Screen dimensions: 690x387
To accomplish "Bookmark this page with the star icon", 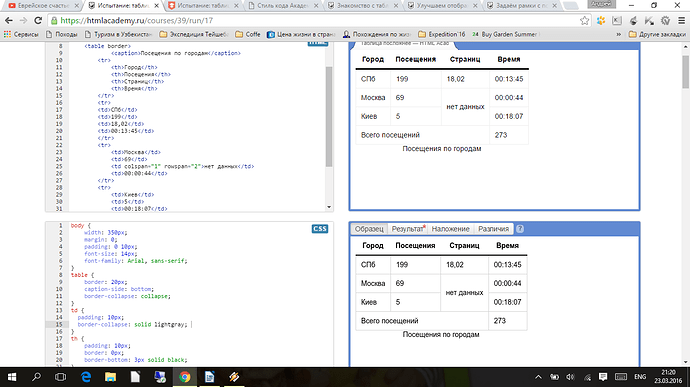I will [584, 21].
